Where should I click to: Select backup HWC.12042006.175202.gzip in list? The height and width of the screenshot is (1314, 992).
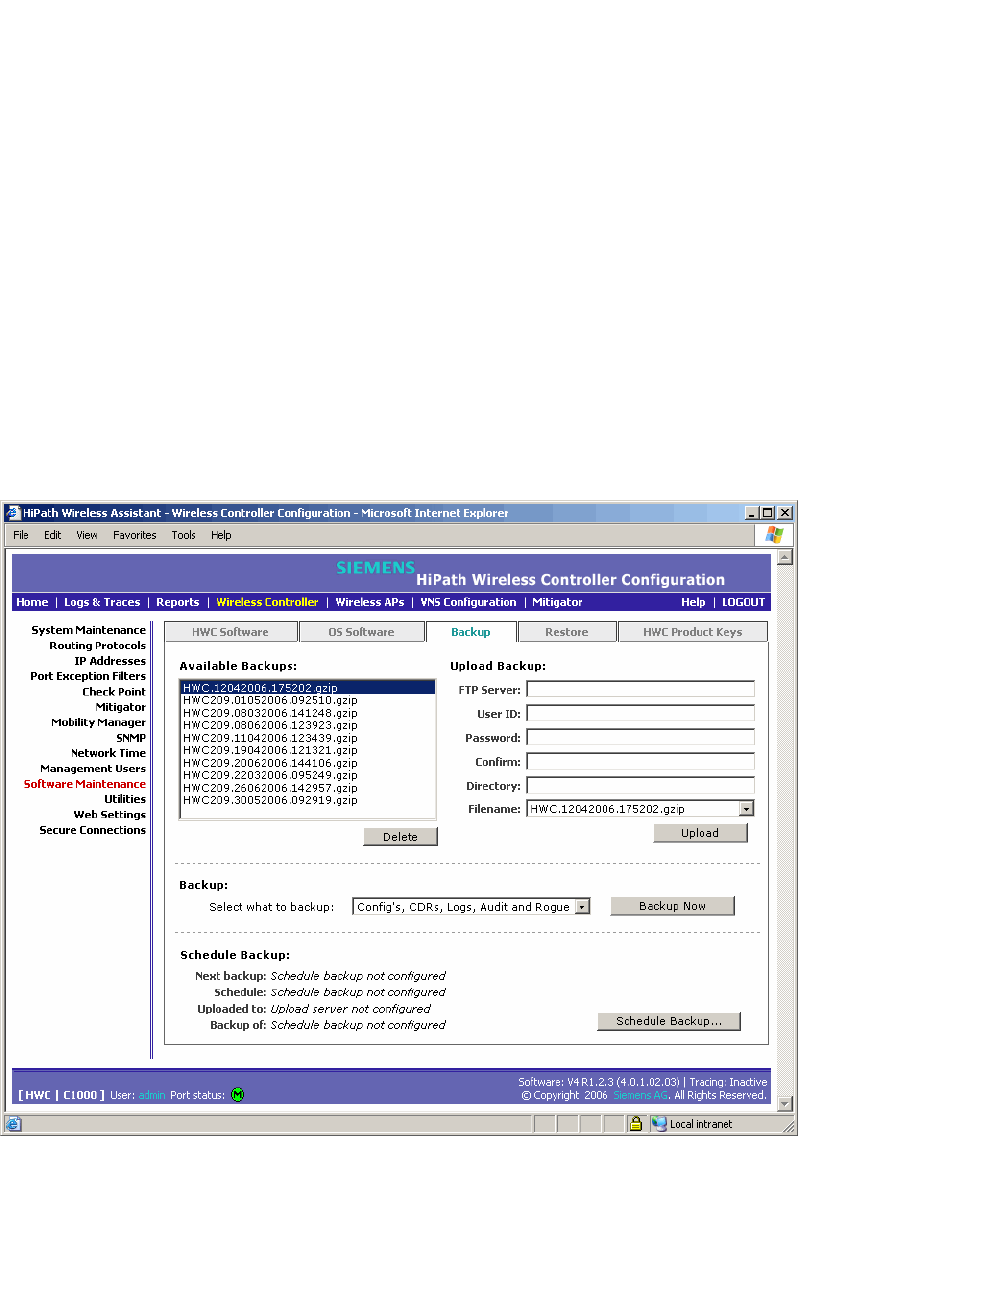click(308, 688)
